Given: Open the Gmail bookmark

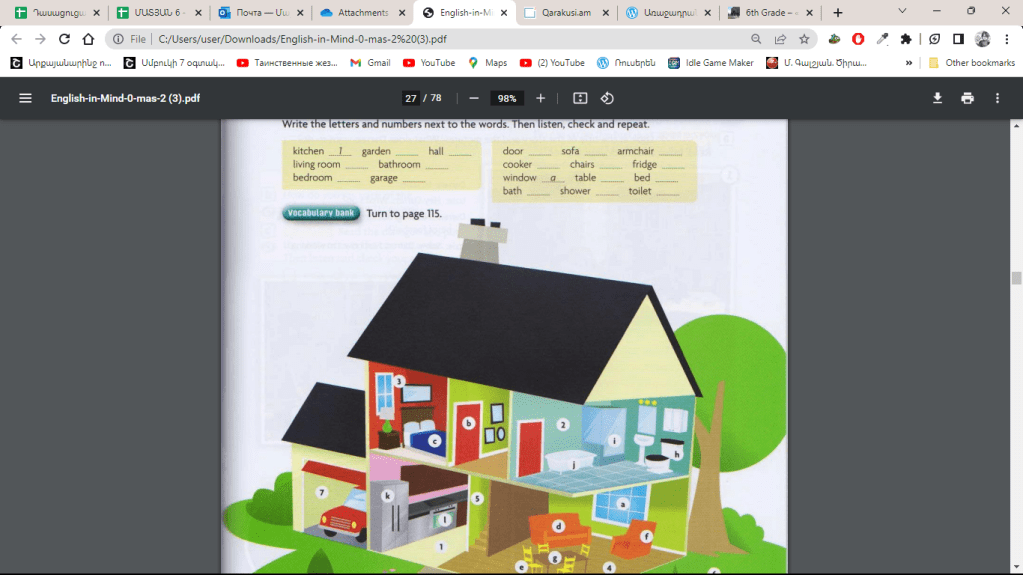Looking at the screenshot, I should (369, 63).
